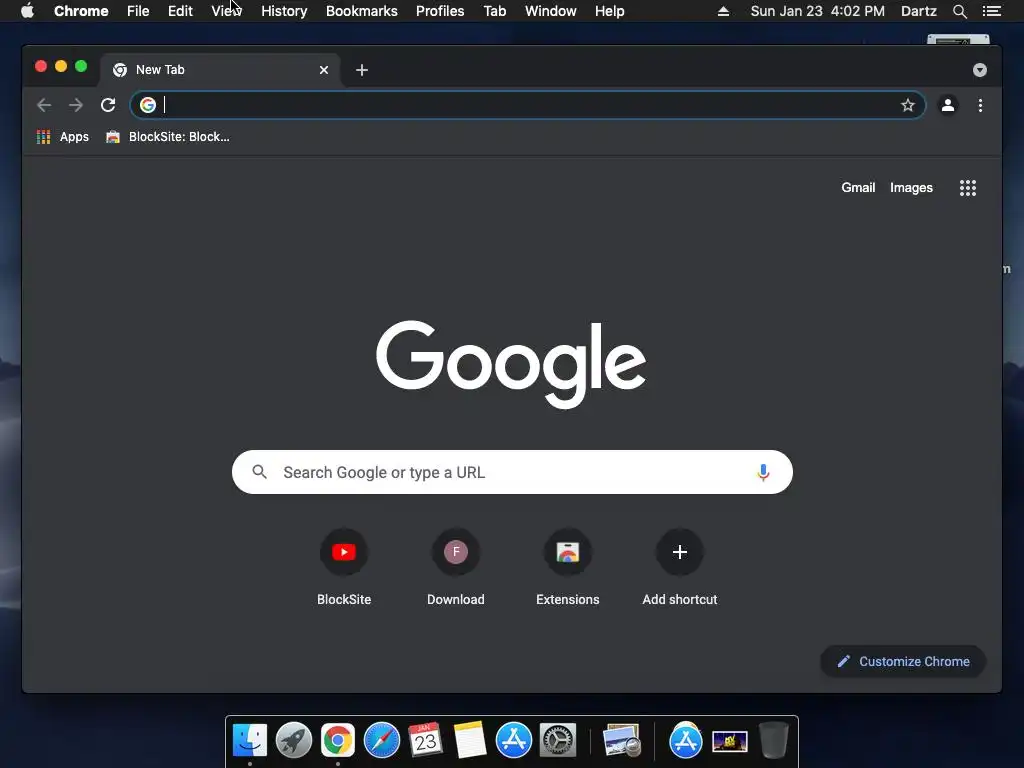
Task: Open the Edit menu
Action: (180, 11)
